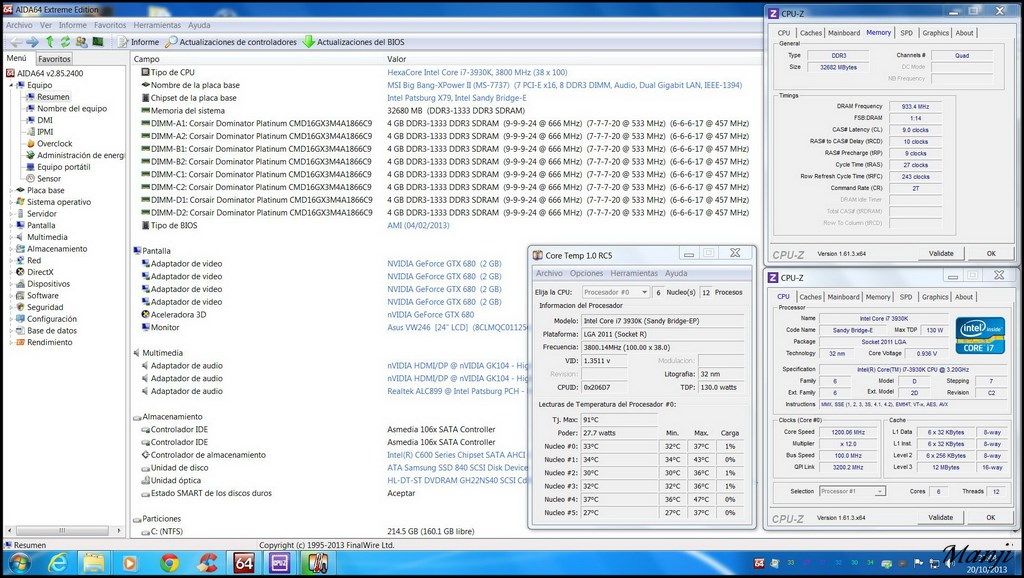Viewport: 1024px width, 578px height.
Task: Open the Caches tab in the upper CPU-Z window
Action: click(810, 33)
